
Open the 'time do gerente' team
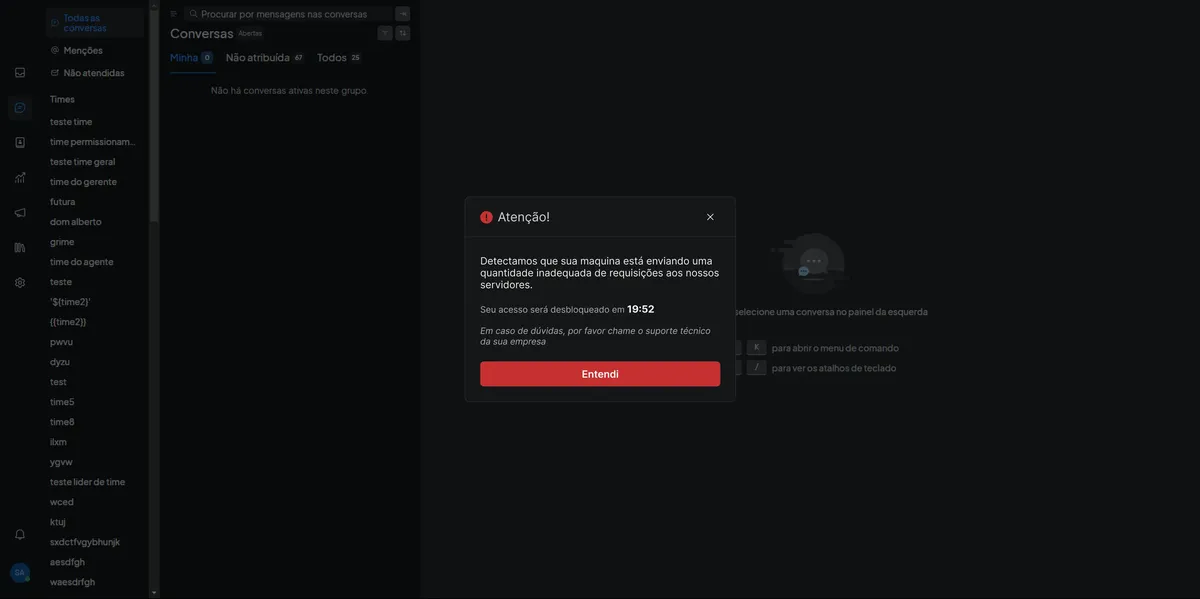[x=83, y=182]
